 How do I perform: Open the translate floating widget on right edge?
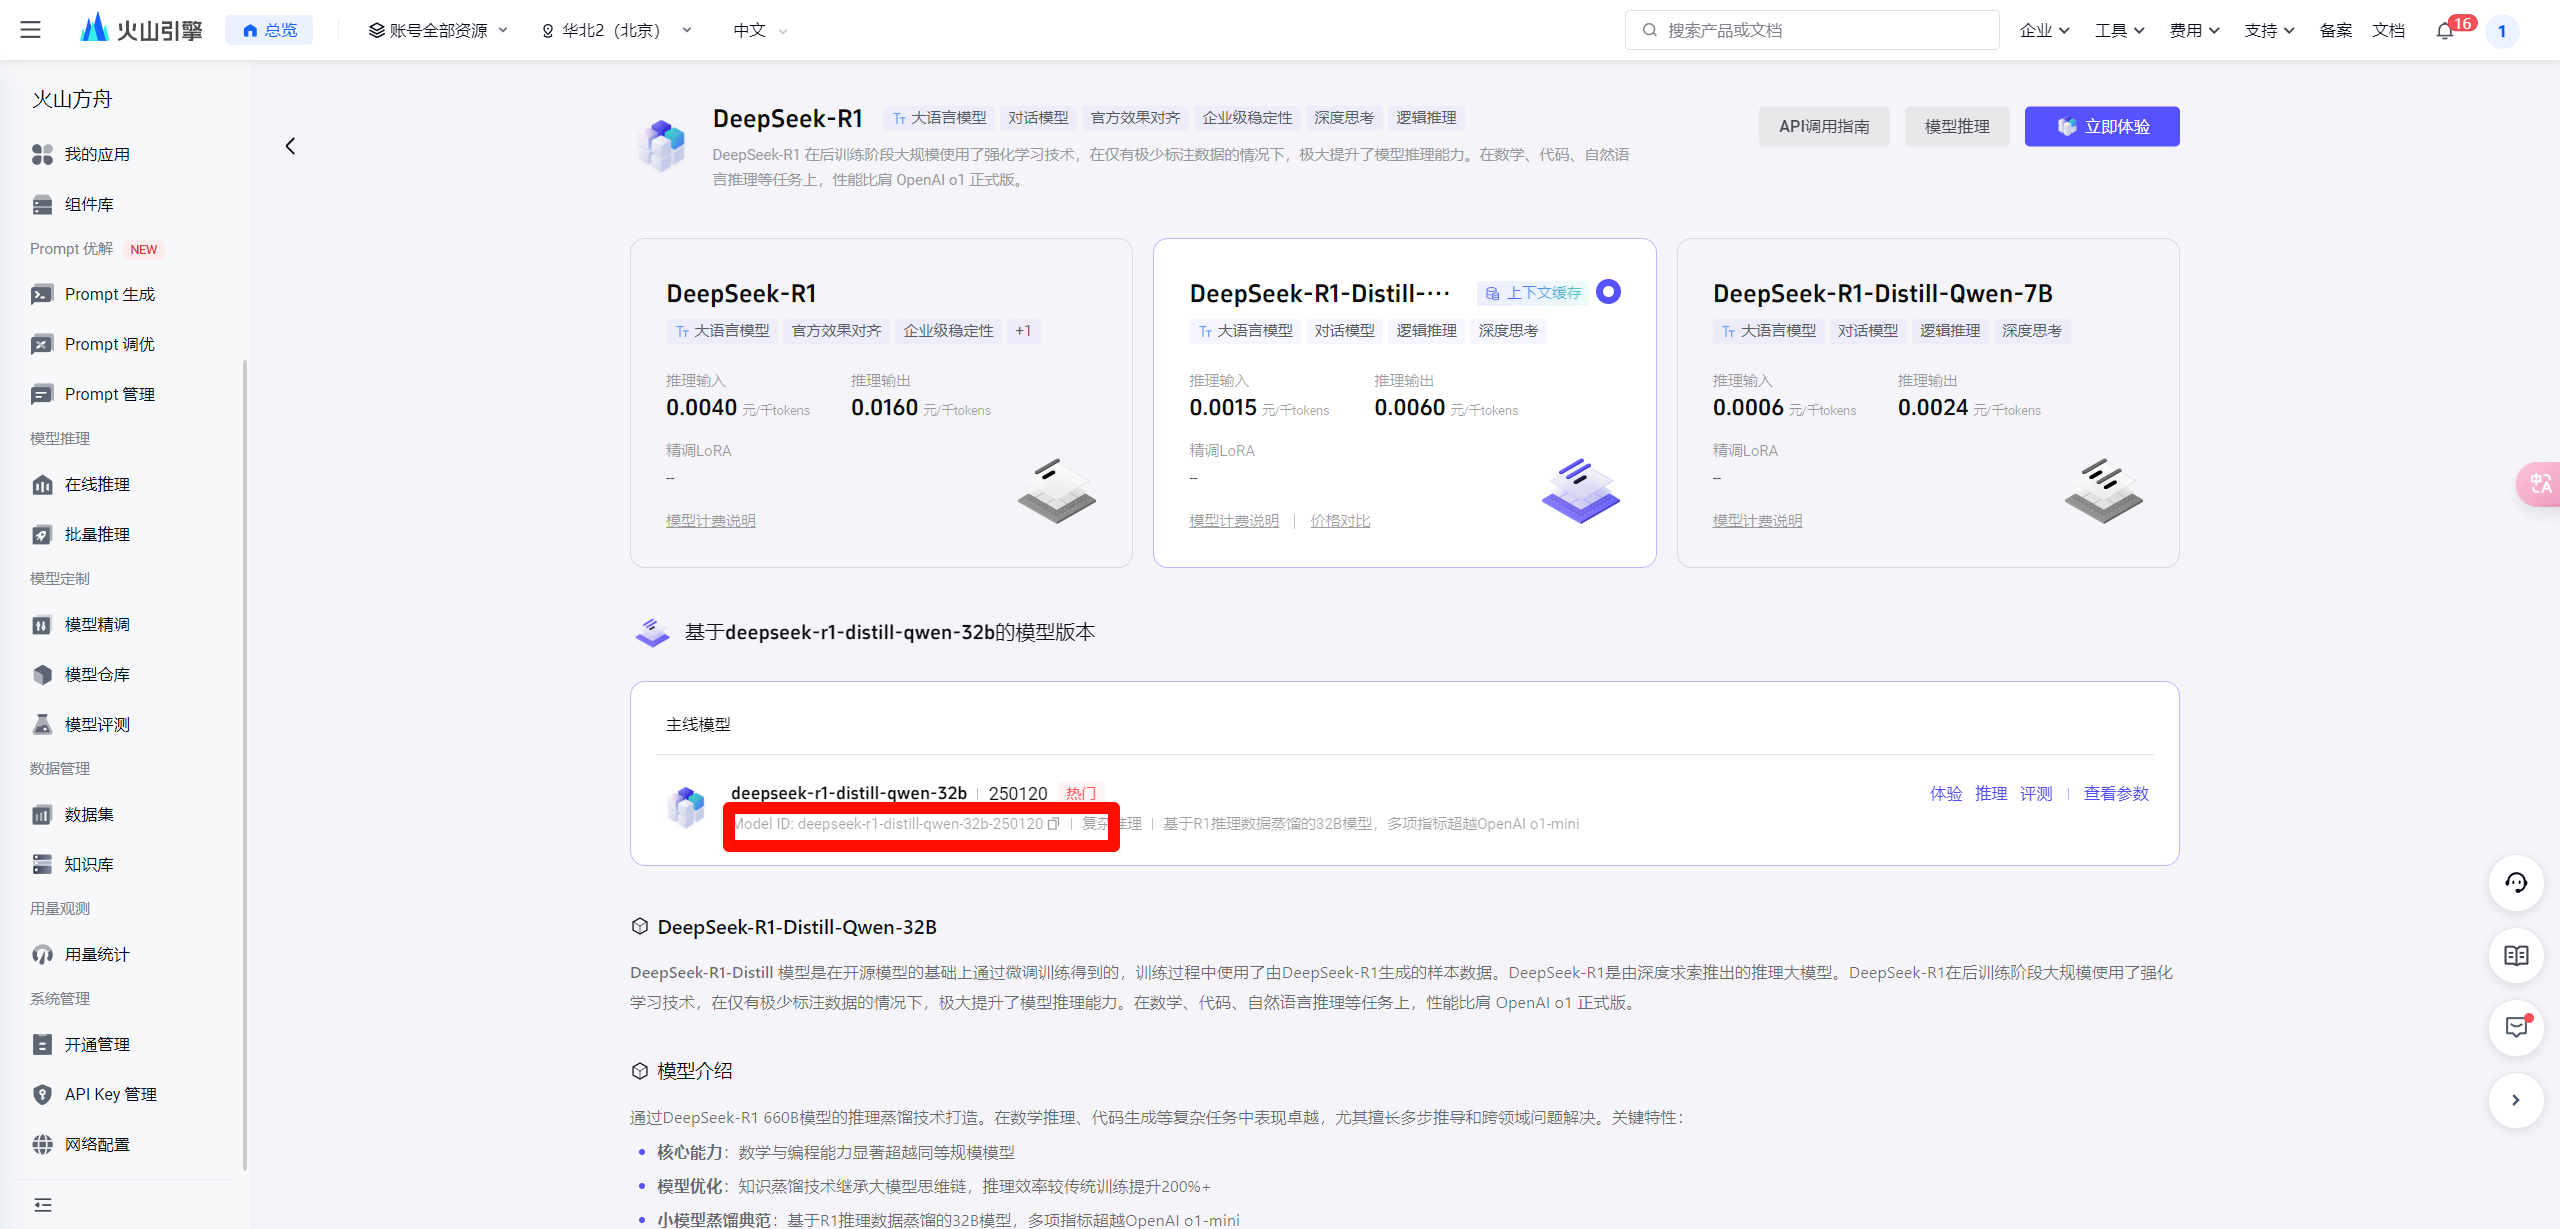point(2538,484)
